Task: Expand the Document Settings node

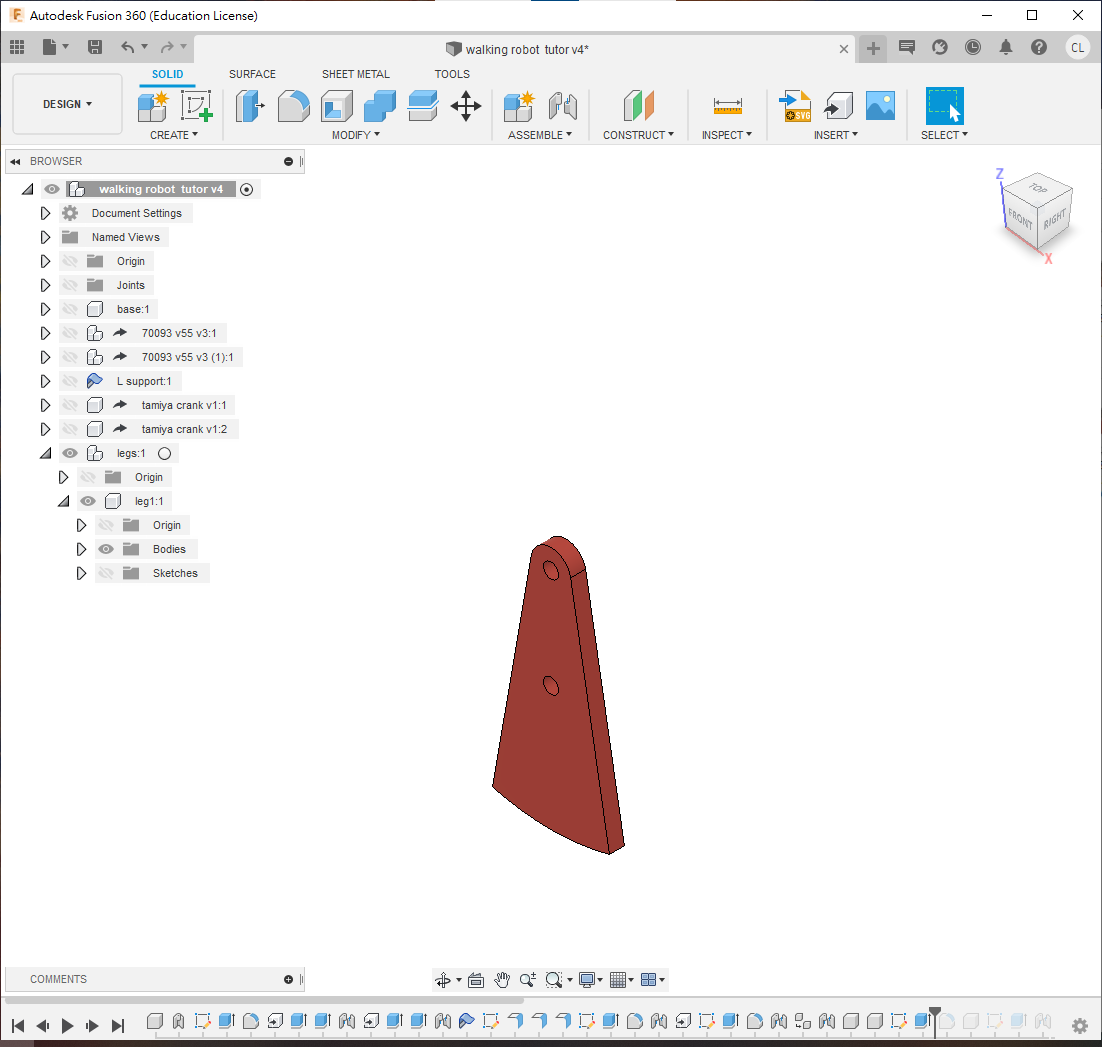Action: (x=45, y=213)
